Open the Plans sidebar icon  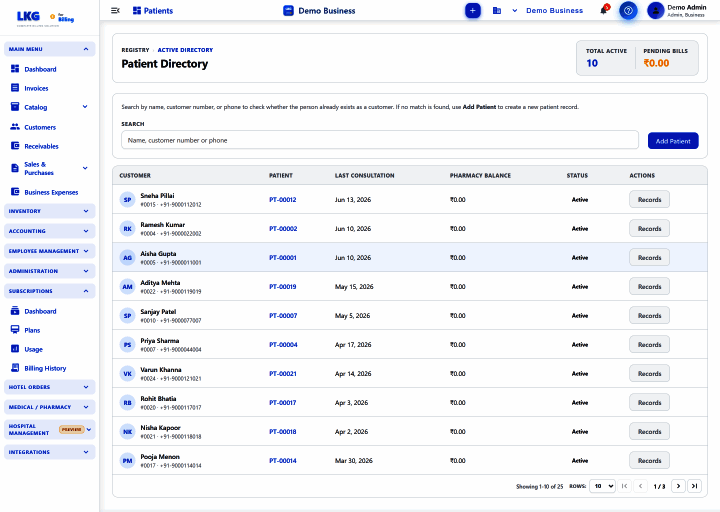(x=15, y=330)
